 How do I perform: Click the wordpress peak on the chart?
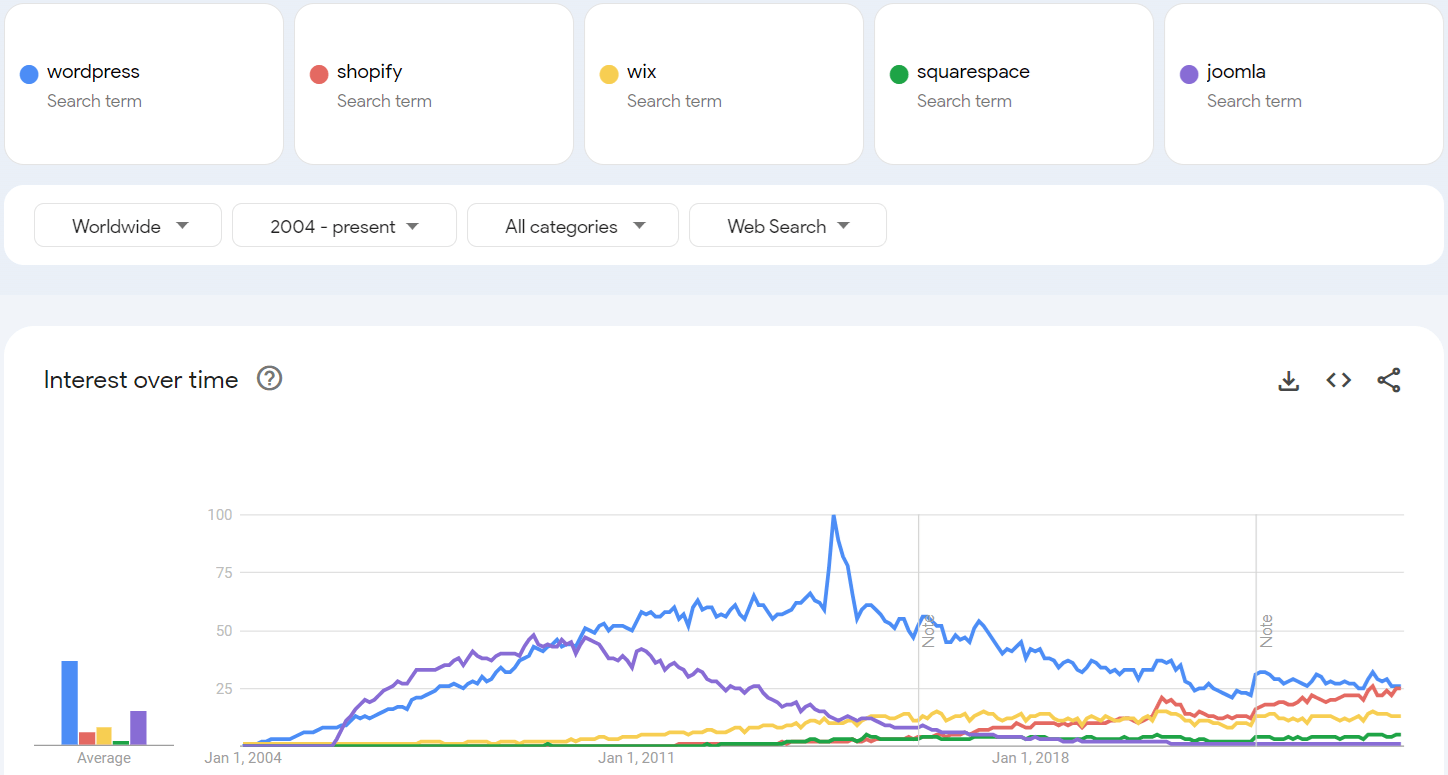pyautogui.click(x=833, y=516)
